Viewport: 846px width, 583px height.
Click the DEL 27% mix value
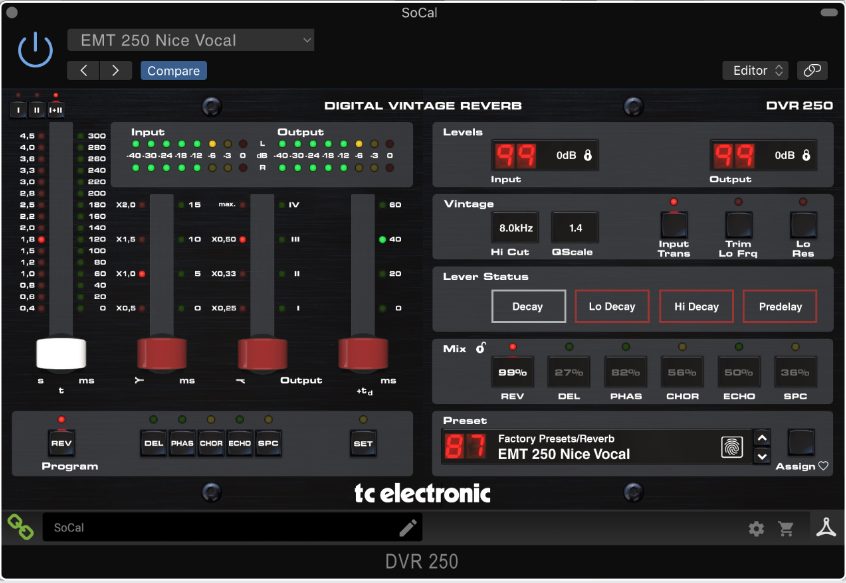pos(569,372)
